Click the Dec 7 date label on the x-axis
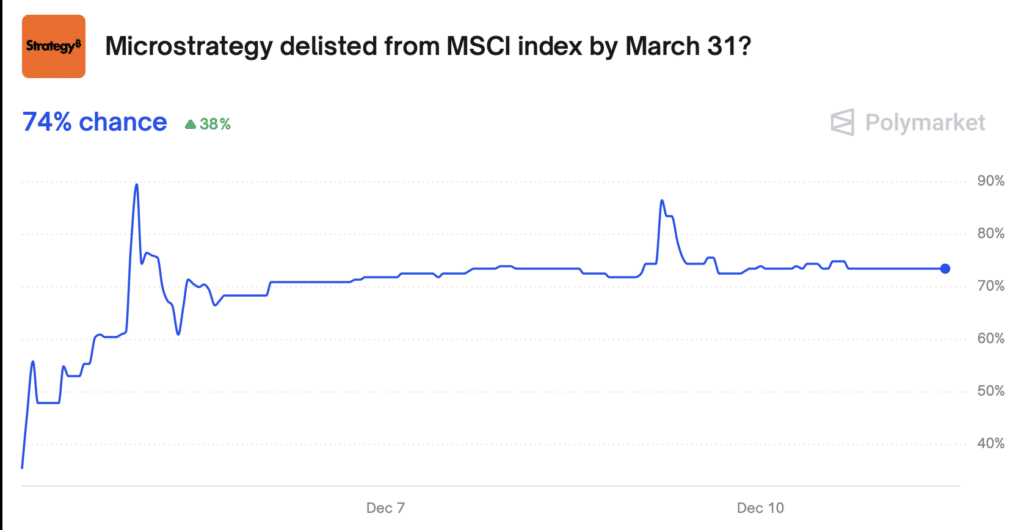The height and width of the screenshot is (530, 1024). (x=385, y=508)
